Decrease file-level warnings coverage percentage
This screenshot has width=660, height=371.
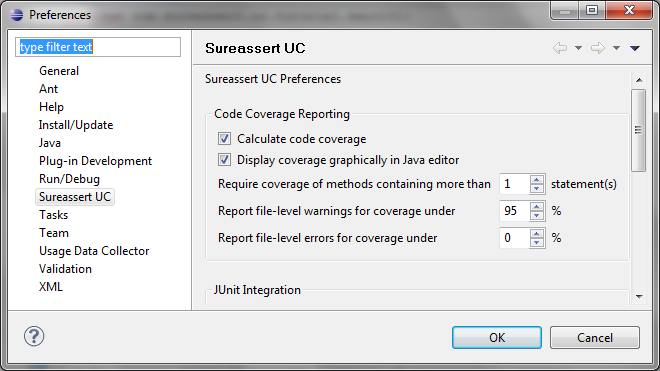pyautogui.click(x=537, y=216)
